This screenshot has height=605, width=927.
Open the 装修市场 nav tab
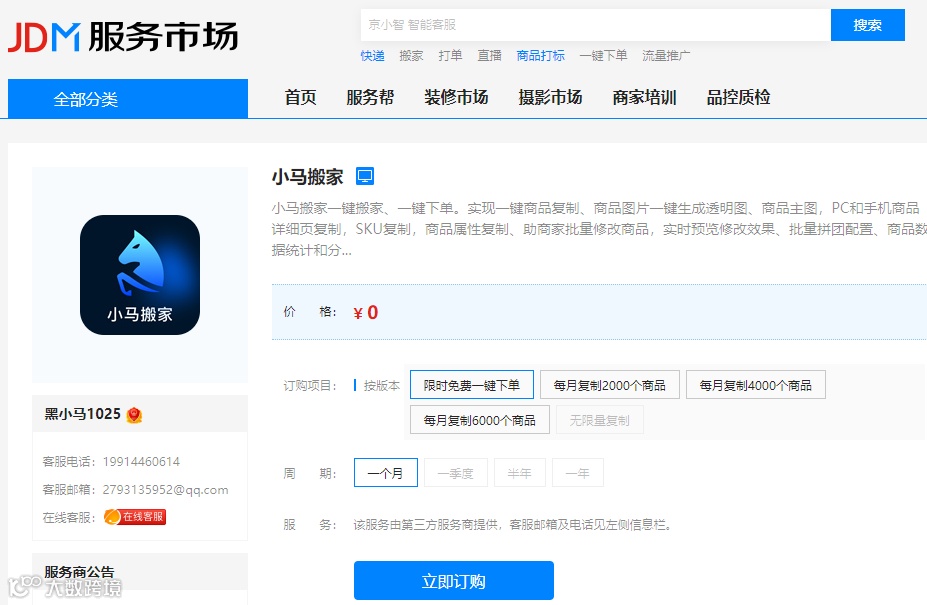[456, 97]
